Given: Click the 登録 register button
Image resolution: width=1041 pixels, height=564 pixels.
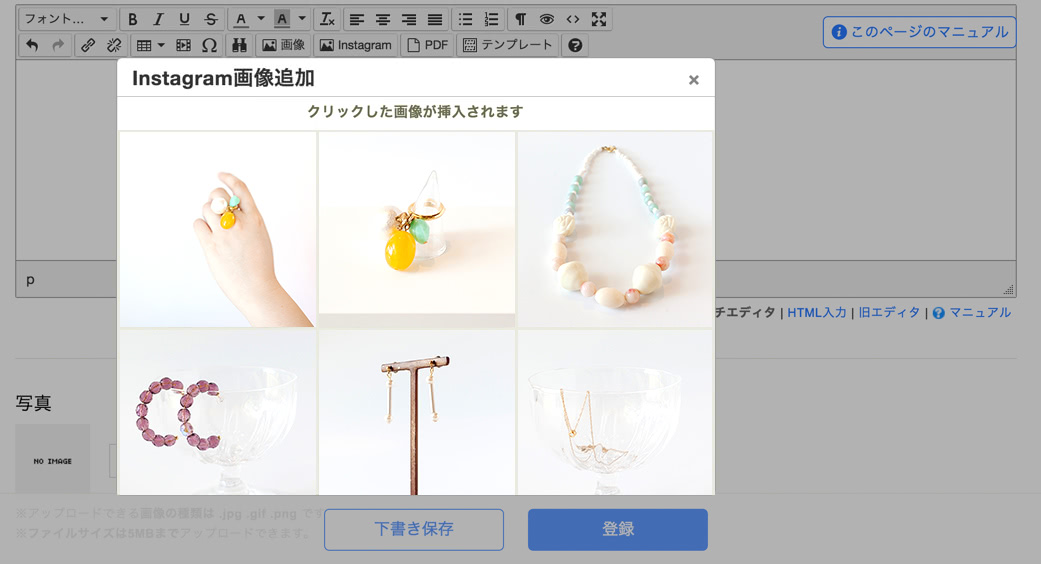Looking at the screenshot, I should (617, 529).
